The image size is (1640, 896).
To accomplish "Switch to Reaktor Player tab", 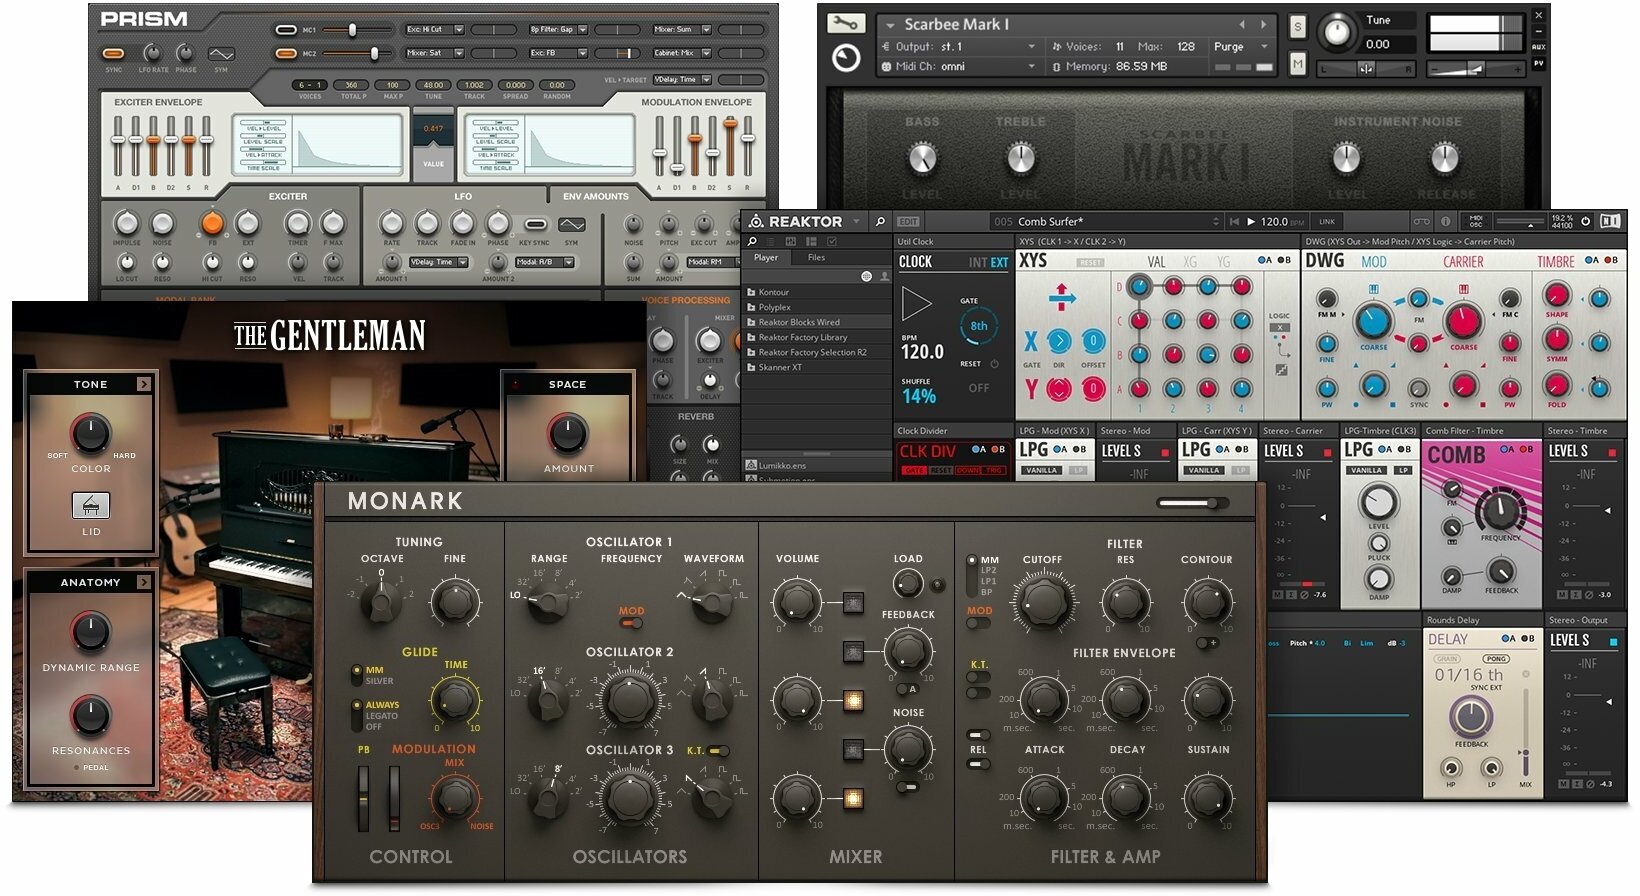I will (766, 257).
